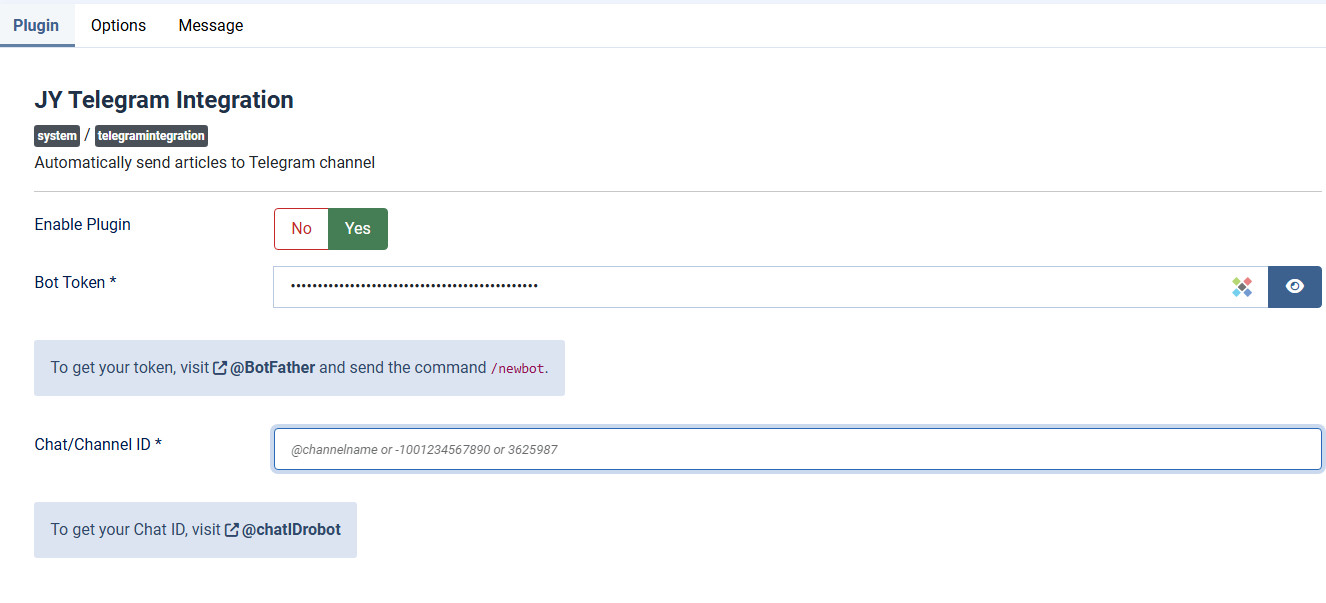Screen dimensions: 1326x603
Task: Click the JY Telegram Integration heading
Action: click(164, 100)
